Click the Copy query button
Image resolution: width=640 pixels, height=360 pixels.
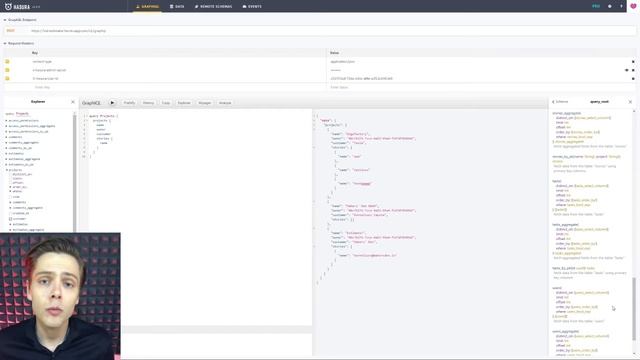(166, 103)
